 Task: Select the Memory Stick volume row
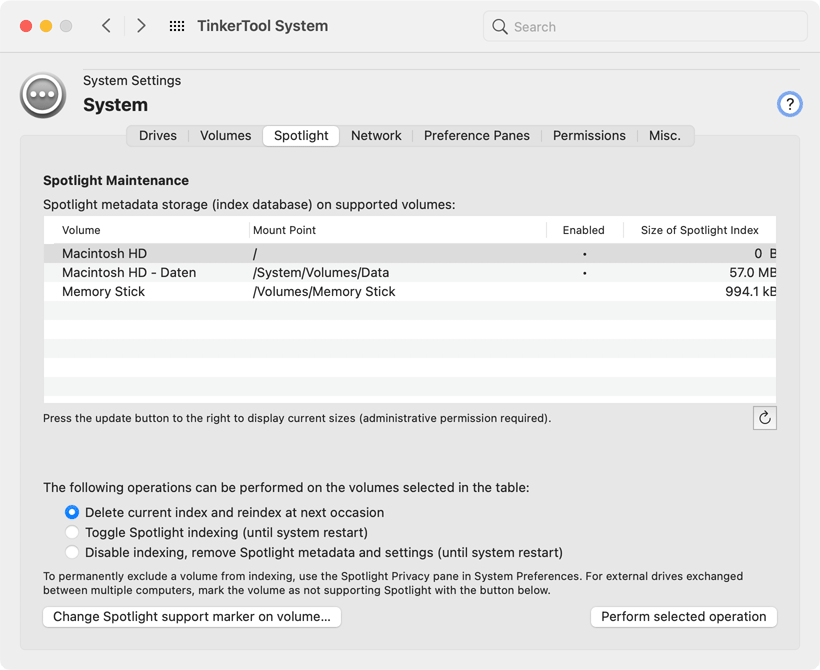click(x=300, y=292)
